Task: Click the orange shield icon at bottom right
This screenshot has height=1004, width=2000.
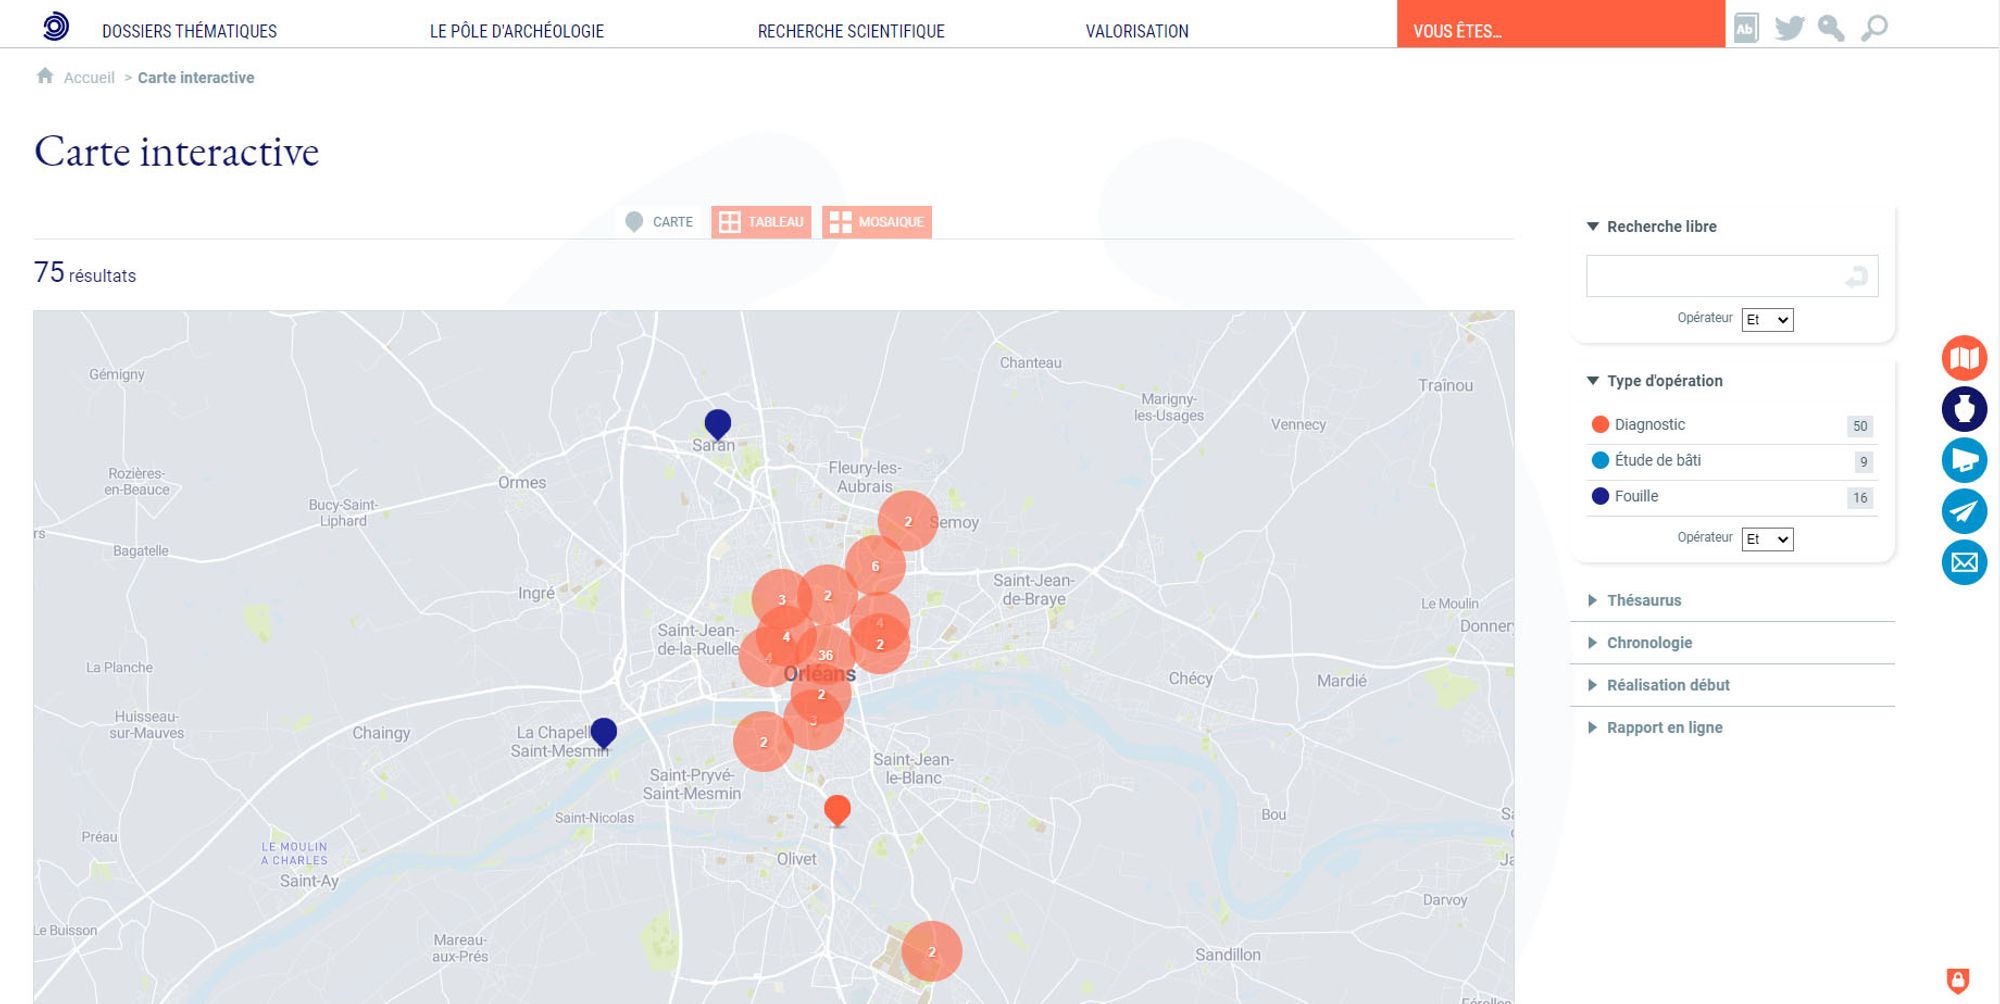Action: (1958, 980)
